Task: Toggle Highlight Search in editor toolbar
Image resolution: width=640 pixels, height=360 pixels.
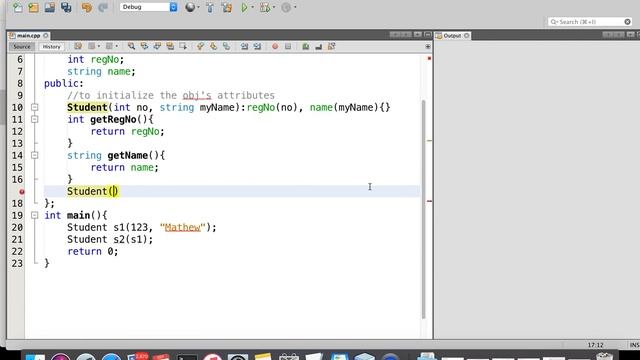Action: coord(170,47)
